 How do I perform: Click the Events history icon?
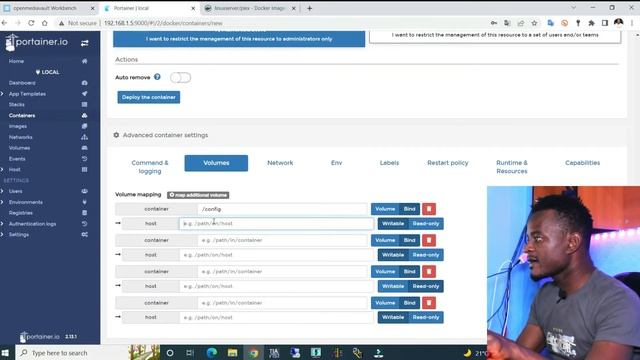84,159
